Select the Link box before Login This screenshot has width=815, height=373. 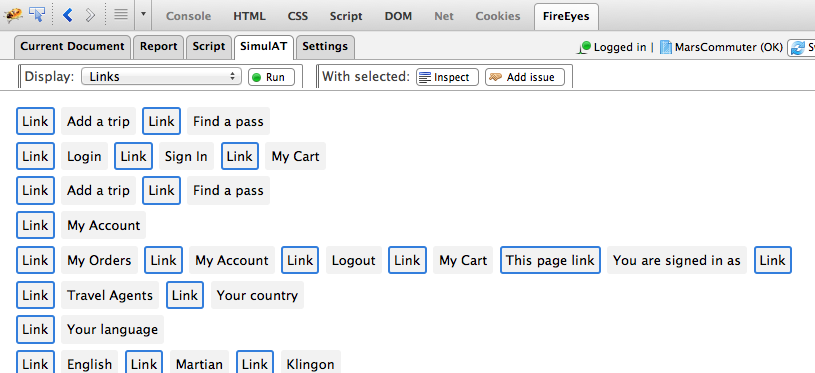pos(35,156)
